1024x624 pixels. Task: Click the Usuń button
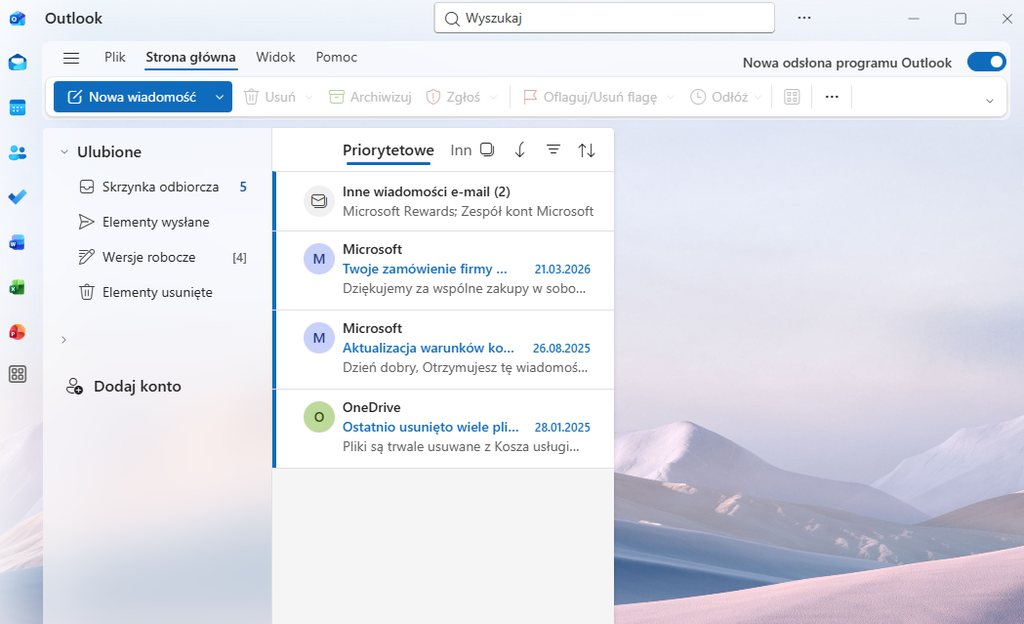tap(270, 97)
